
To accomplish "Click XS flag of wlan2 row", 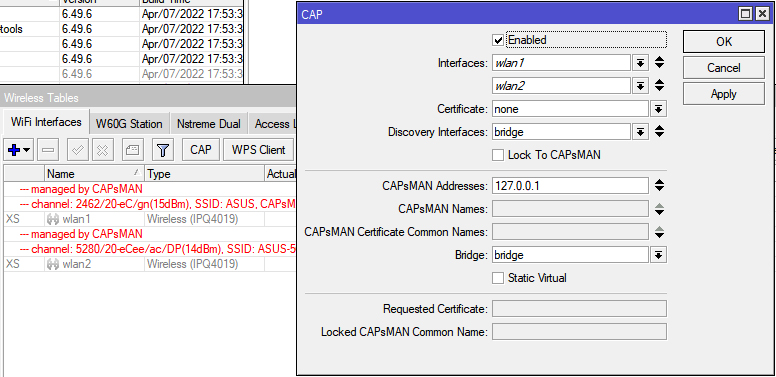I will pos(13,264).
